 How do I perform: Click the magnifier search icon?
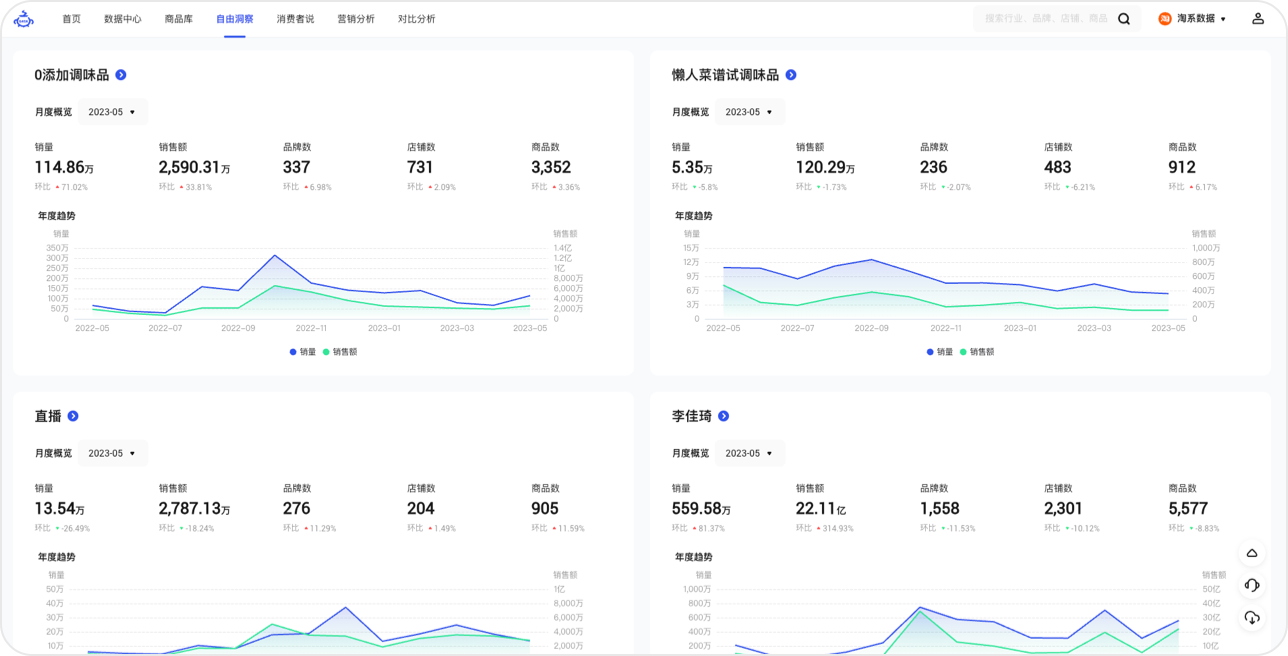[1124, 19]
